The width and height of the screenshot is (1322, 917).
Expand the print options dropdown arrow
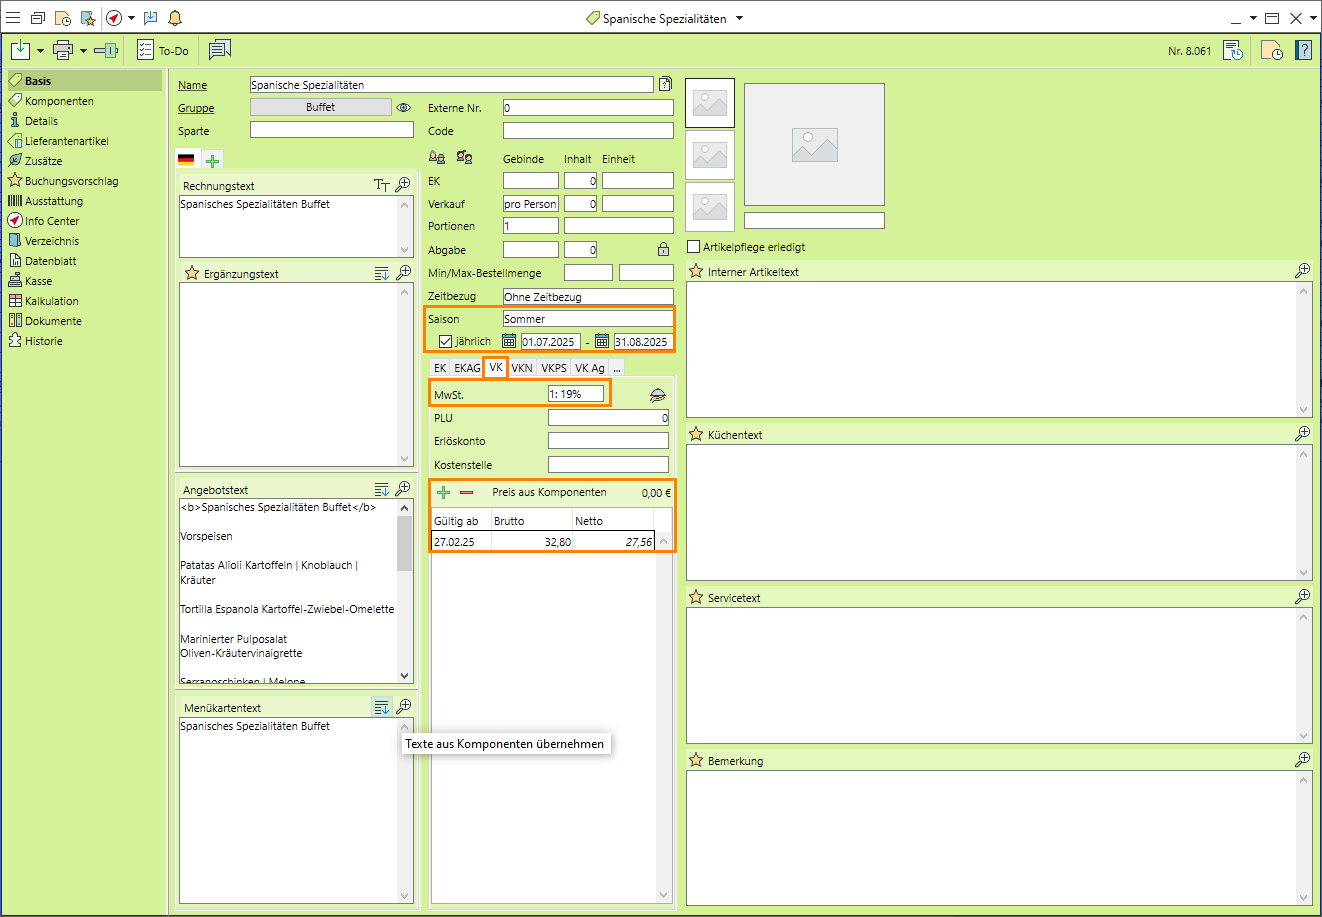point(84,50)
